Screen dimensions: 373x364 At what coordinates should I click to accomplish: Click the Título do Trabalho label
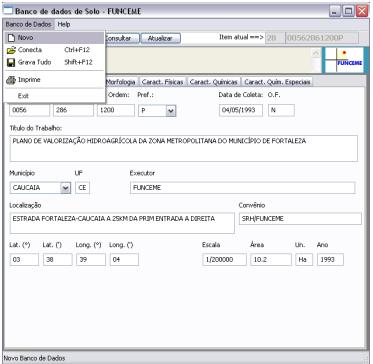click(x=36, y=128)
